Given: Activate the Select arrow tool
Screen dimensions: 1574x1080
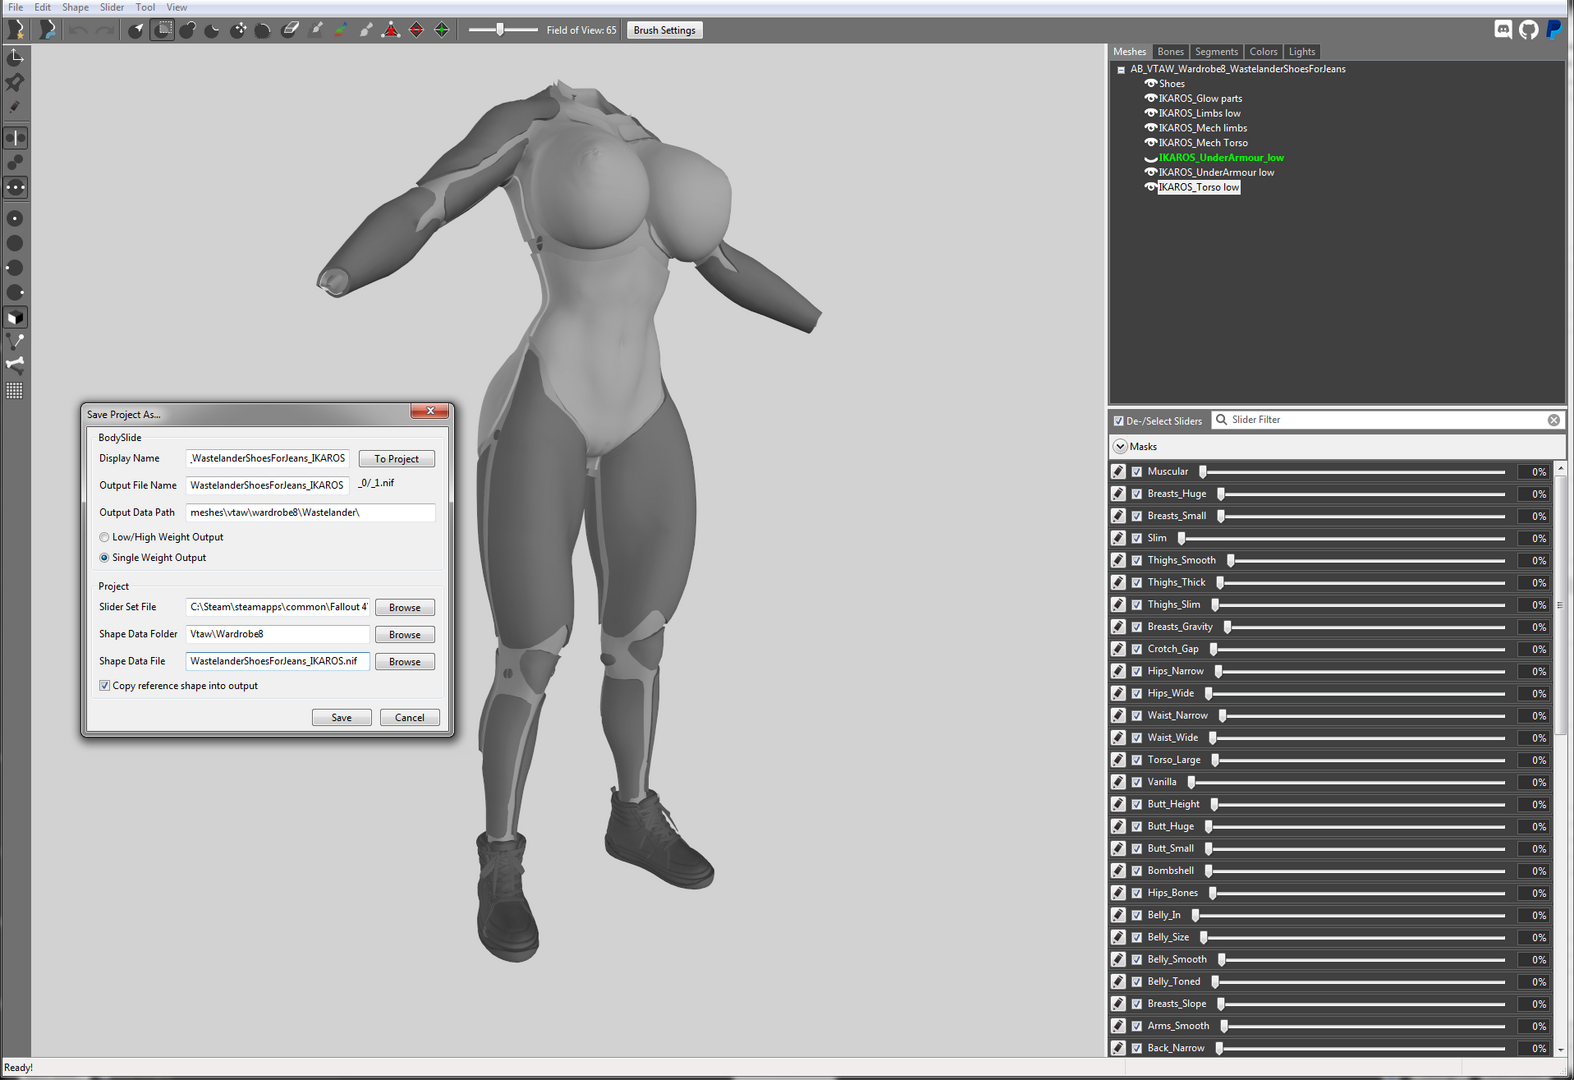Looking at the screenshot, I should [137, 30].
